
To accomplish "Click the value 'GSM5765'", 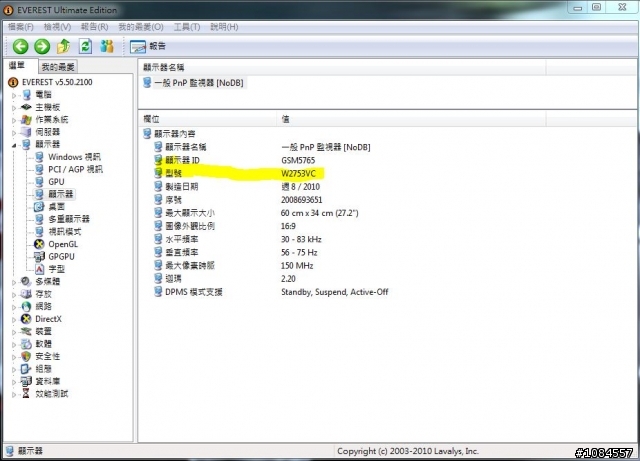I will [x=298, y=160].
